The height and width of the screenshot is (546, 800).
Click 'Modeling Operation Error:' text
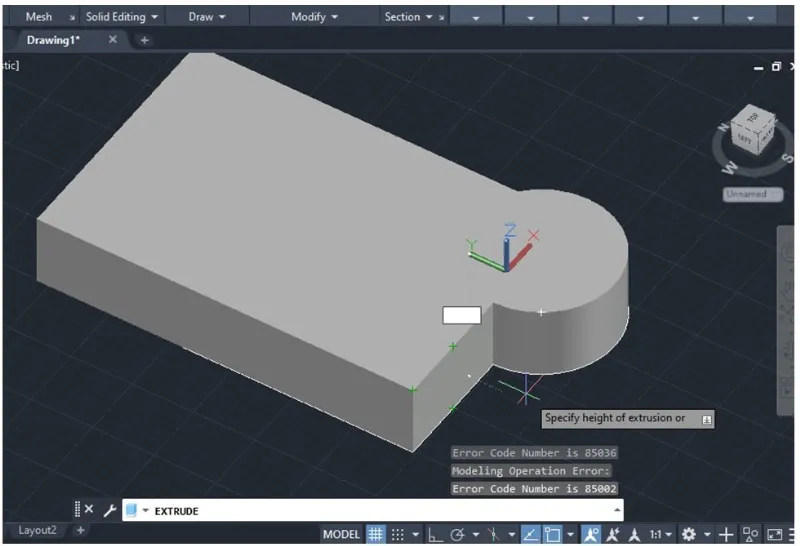click(531, 470)
